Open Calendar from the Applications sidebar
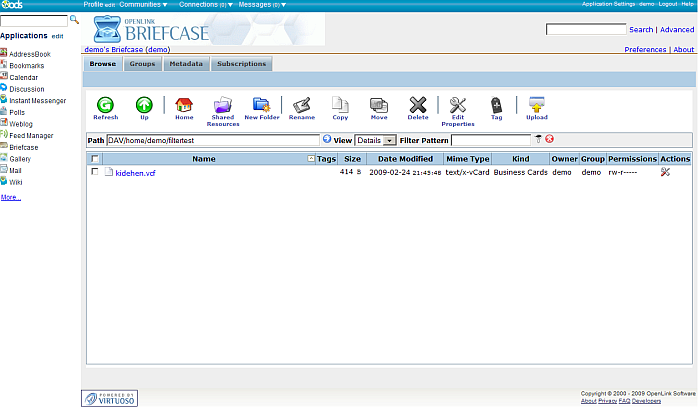 pyautogui.click(x=24, y=77)
